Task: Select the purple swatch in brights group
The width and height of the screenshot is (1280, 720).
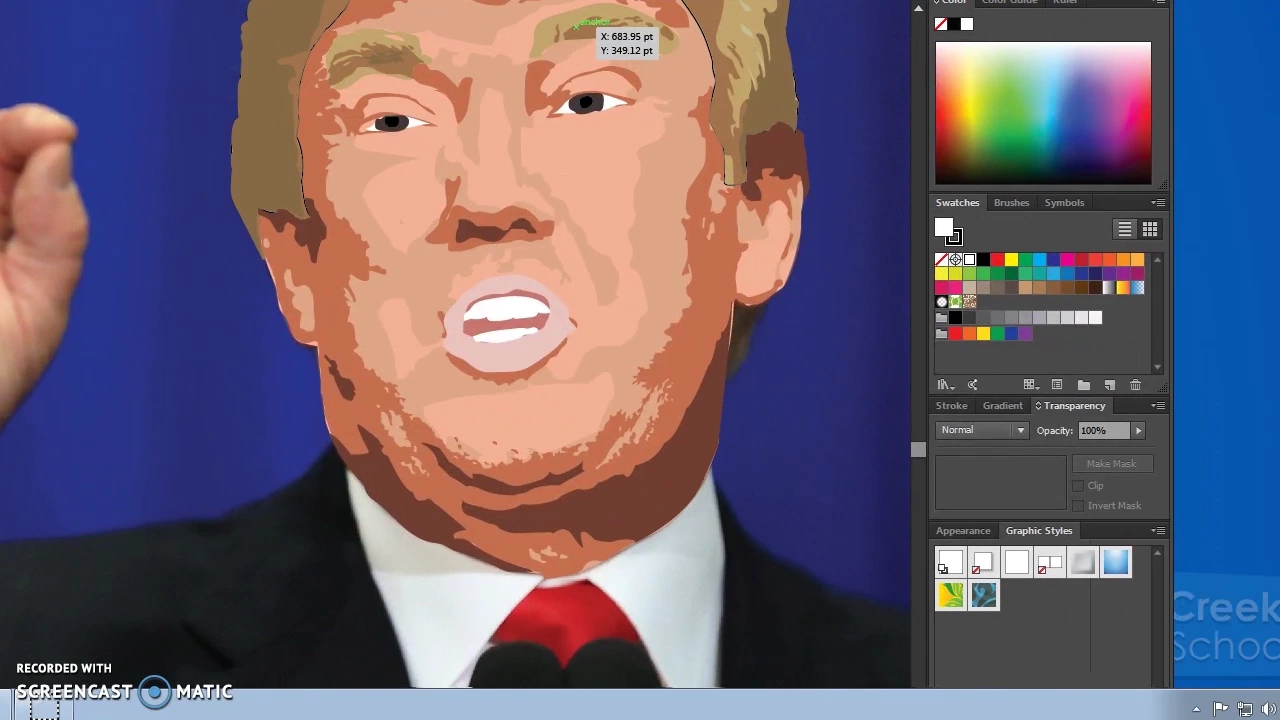Action: (1025, 334)
